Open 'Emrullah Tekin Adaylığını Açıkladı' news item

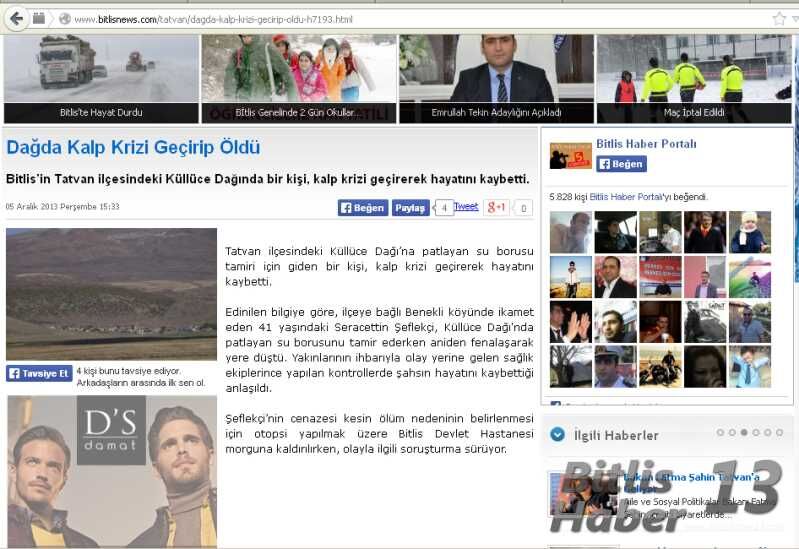point(496,78)
